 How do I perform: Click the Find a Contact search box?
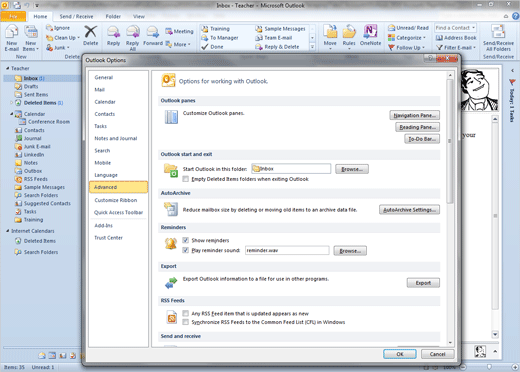click(x=455, y=28)
